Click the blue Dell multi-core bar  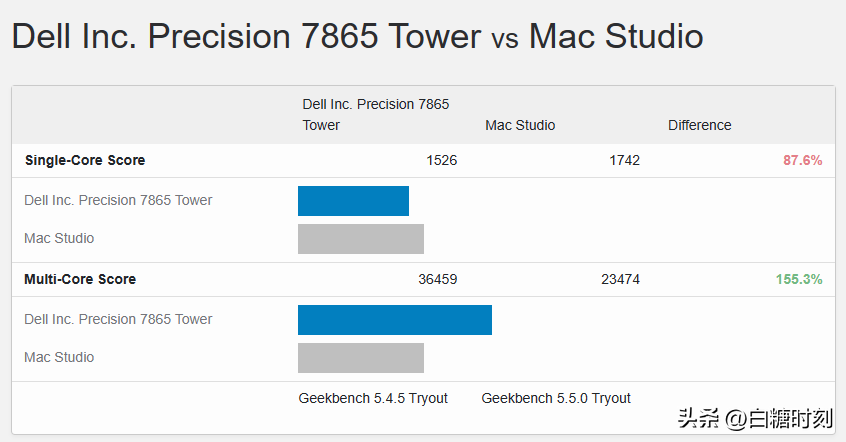[x=395, y=319]
